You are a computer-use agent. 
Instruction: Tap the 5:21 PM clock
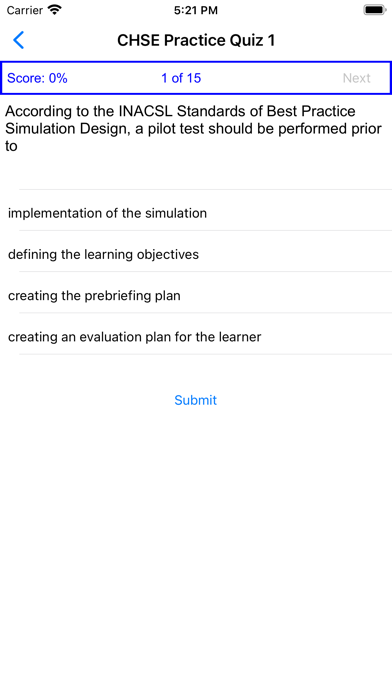click(196, 10)
